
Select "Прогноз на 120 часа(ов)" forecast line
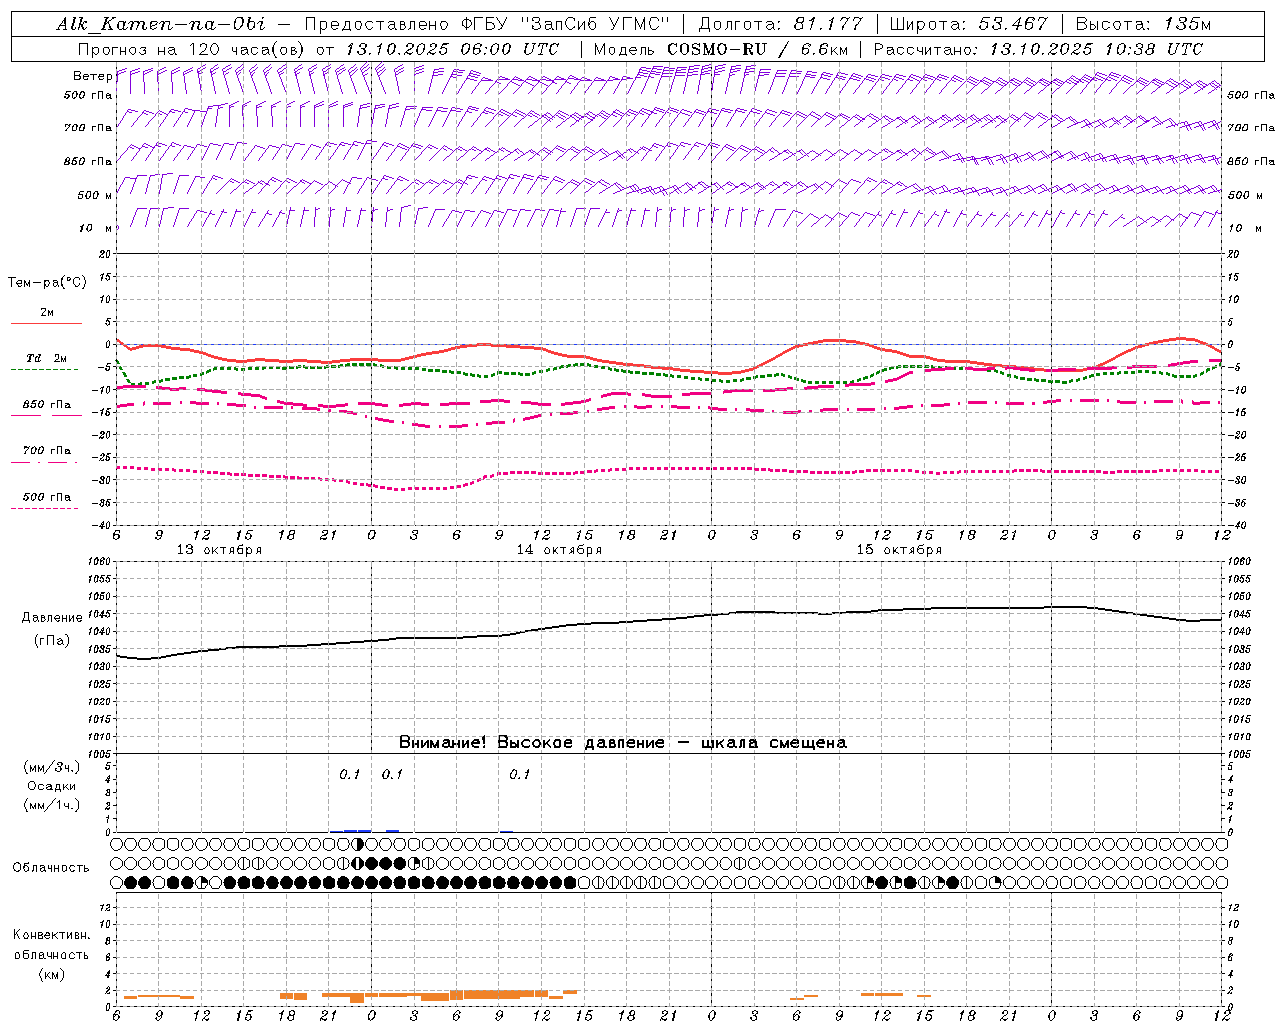(192, 49)
